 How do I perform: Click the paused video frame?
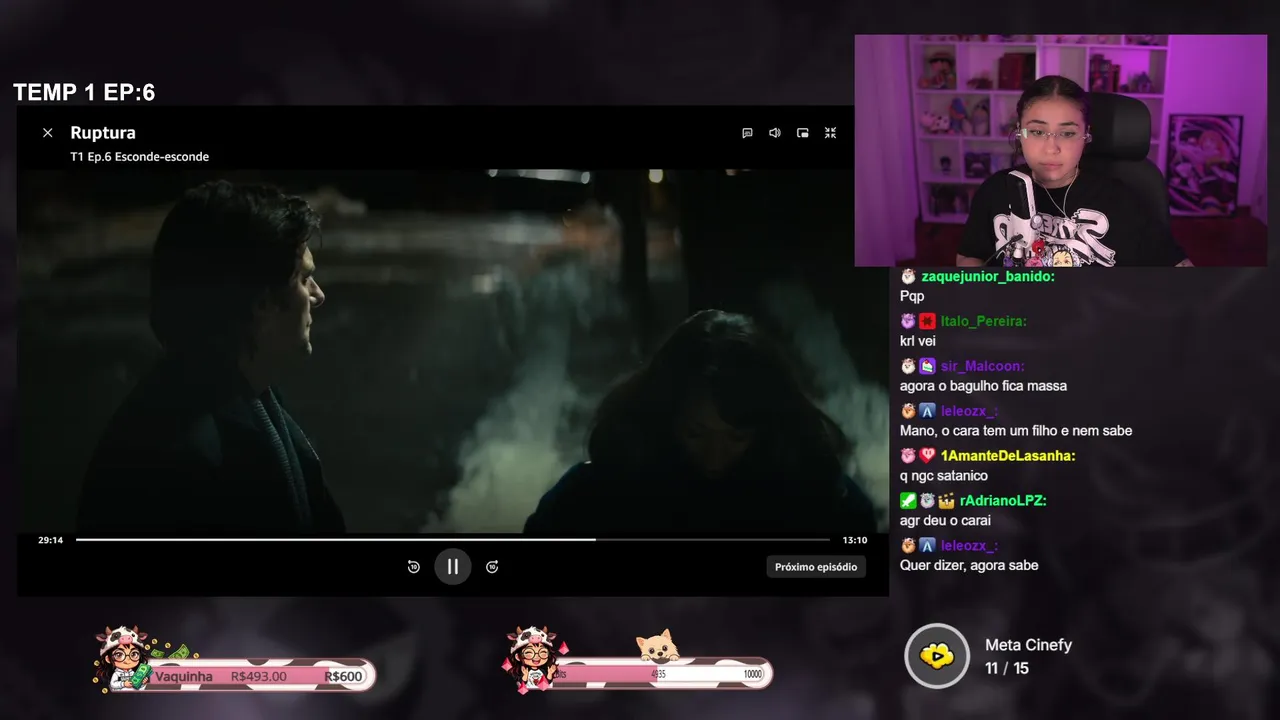click(452, 351)
